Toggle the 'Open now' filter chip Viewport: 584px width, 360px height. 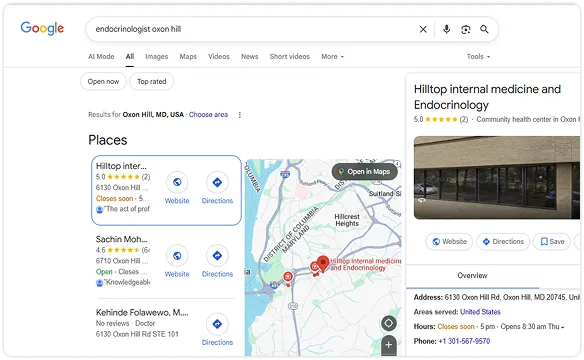coord(103,82)
